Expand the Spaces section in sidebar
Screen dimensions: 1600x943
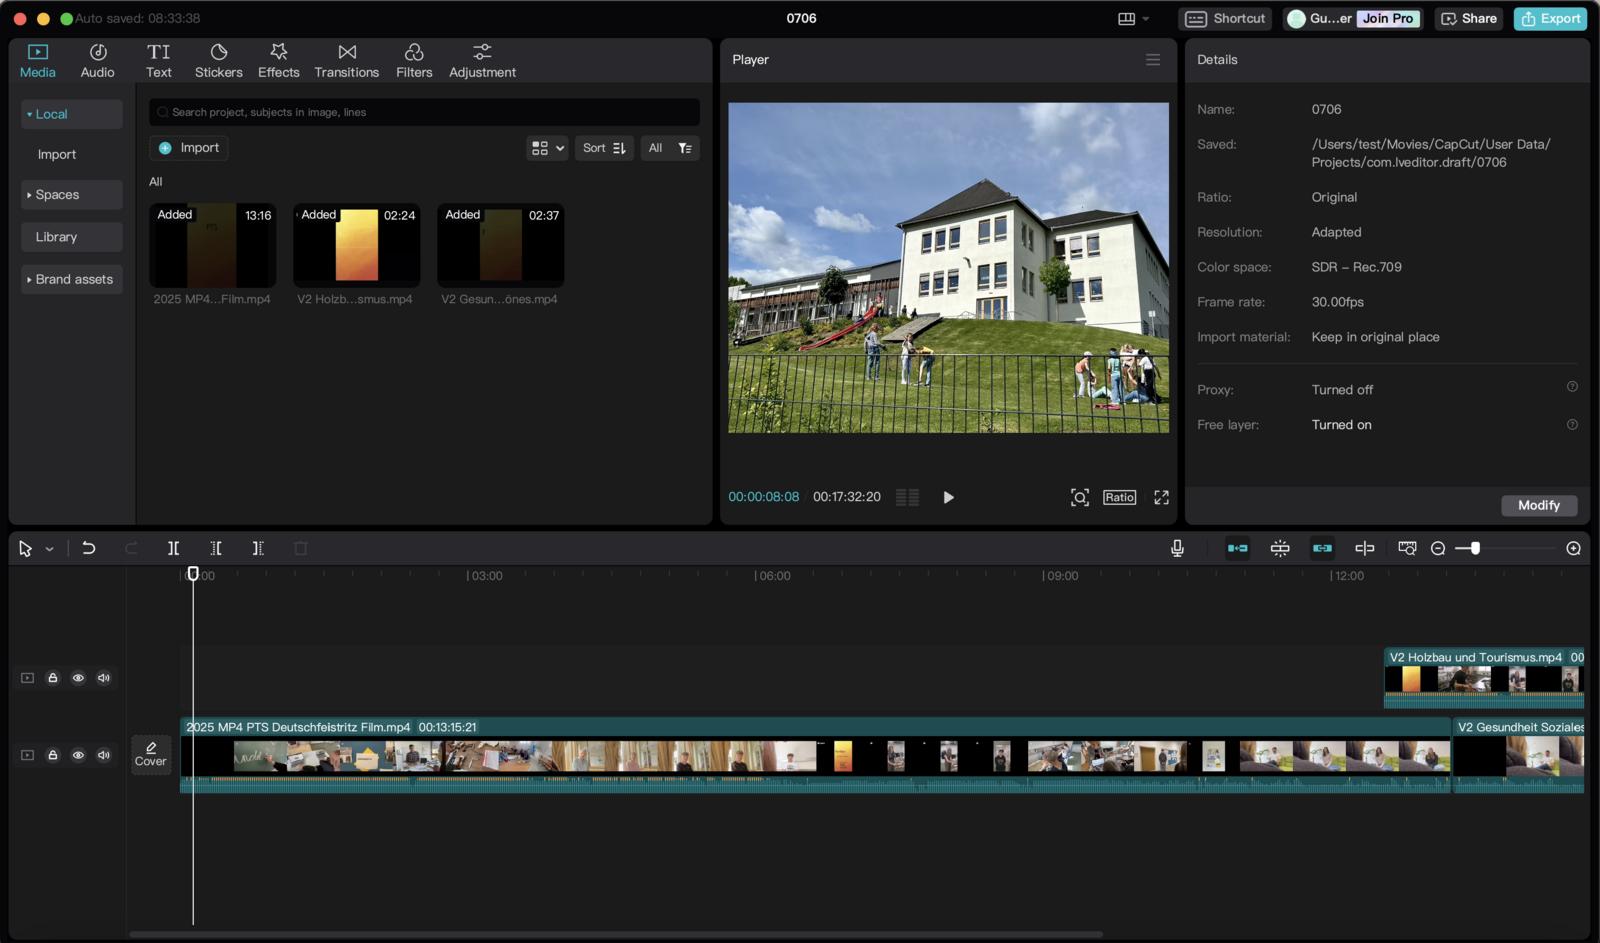(x=72, y=195)
